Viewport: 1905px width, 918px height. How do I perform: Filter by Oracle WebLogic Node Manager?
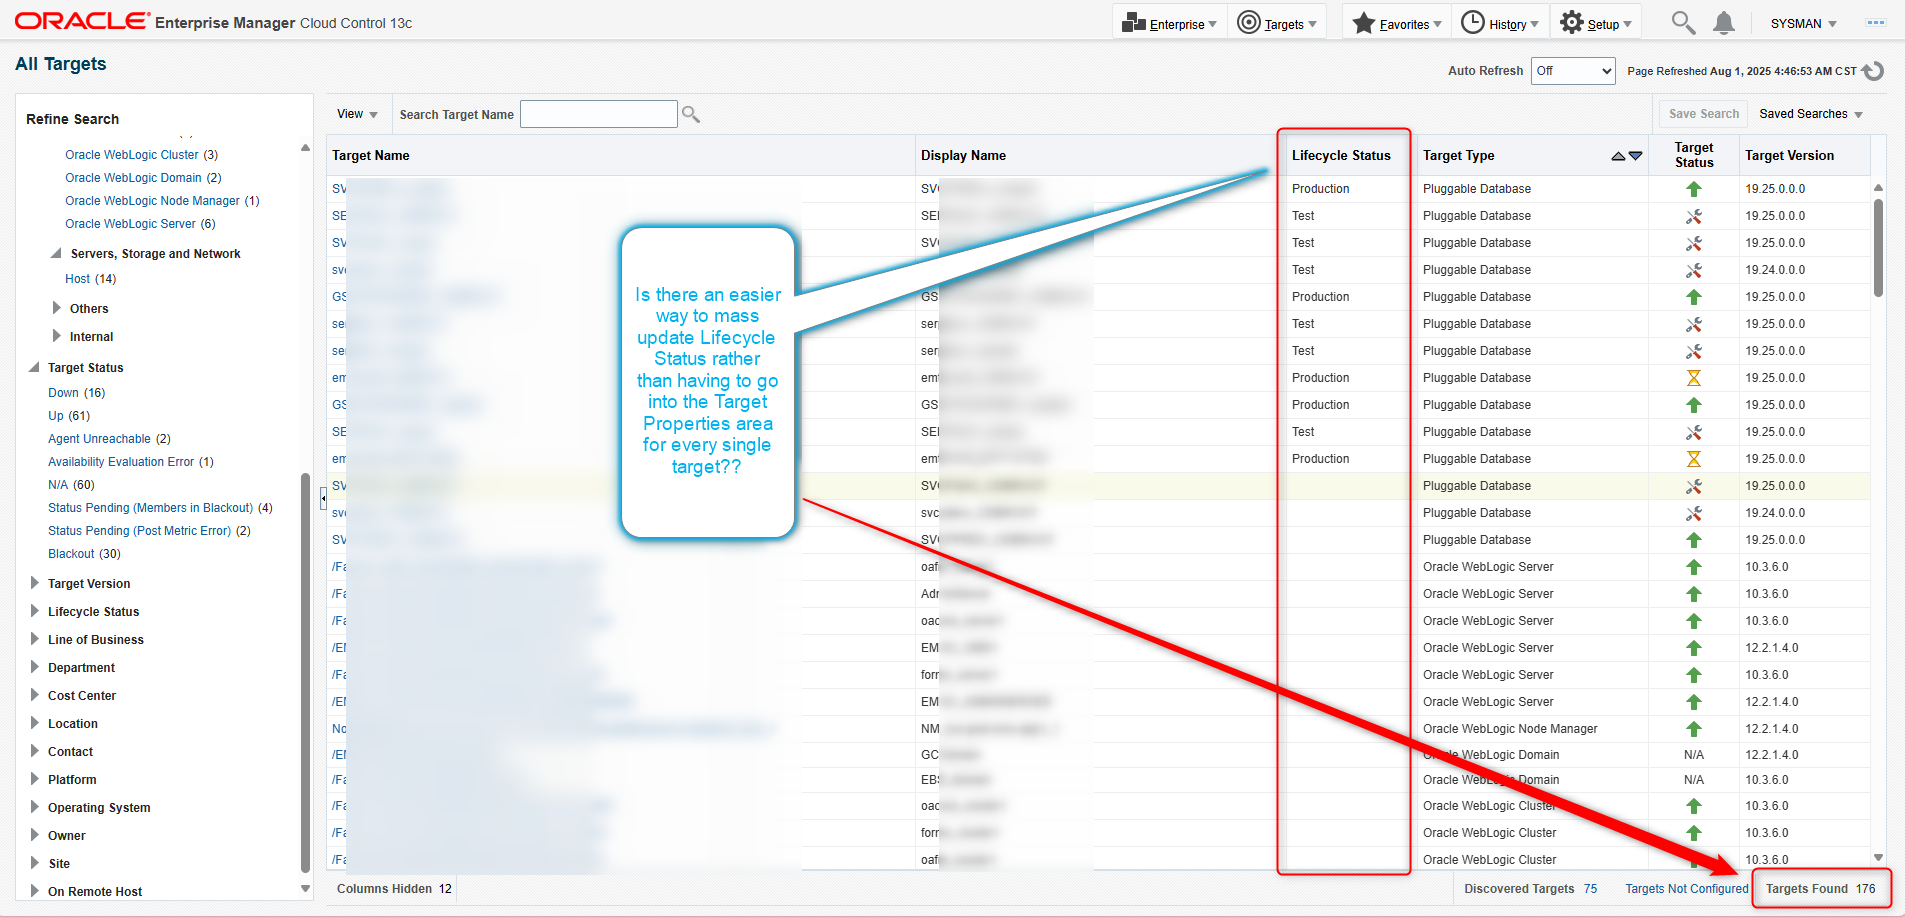[152, 201]
